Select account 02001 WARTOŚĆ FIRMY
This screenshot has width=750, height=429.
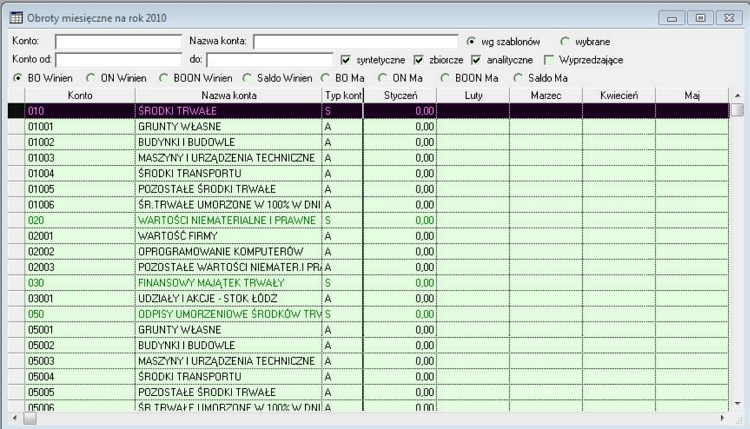[368, 236]
